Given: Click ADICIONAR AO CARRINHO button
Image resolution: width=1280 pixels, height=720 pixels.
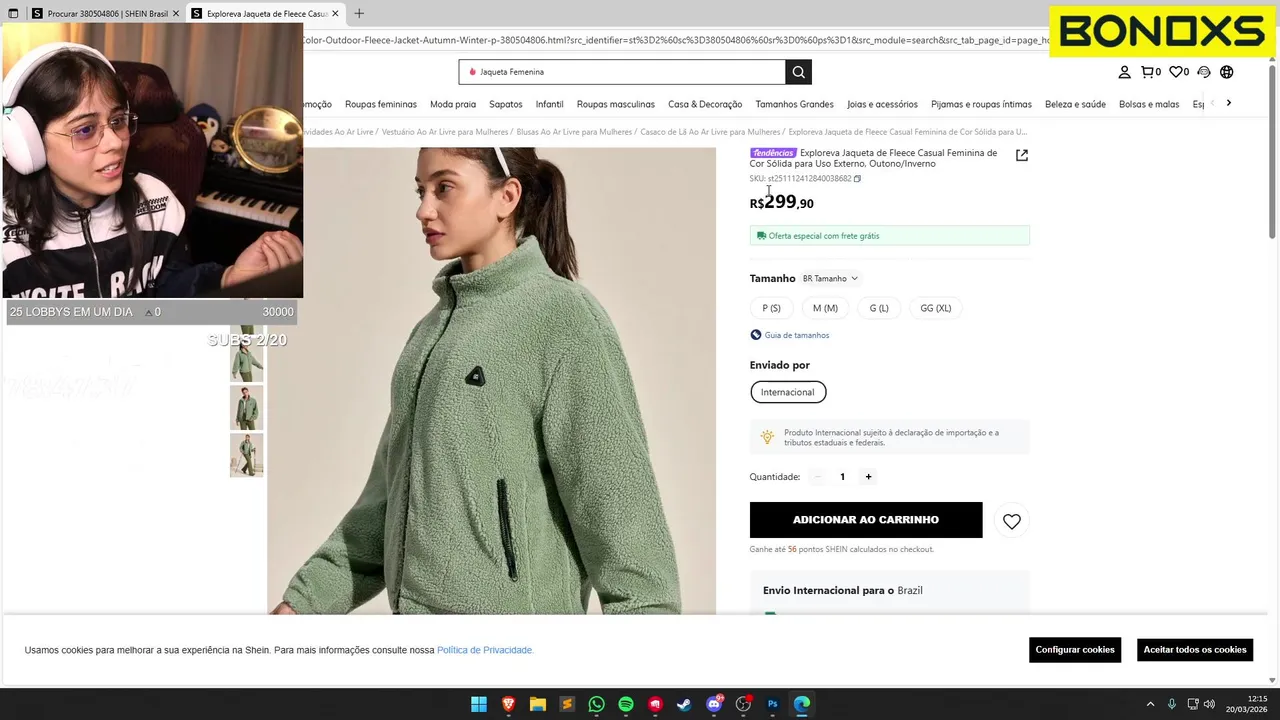Looking at the screenshot, I should (x=866, y=520).
